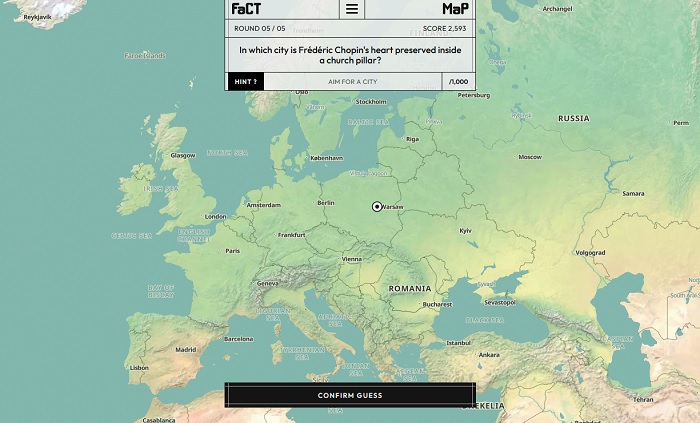This screenshot has height=423, width=700.
Task: Click Amsterdam on the map
Action: coord(264,205)
